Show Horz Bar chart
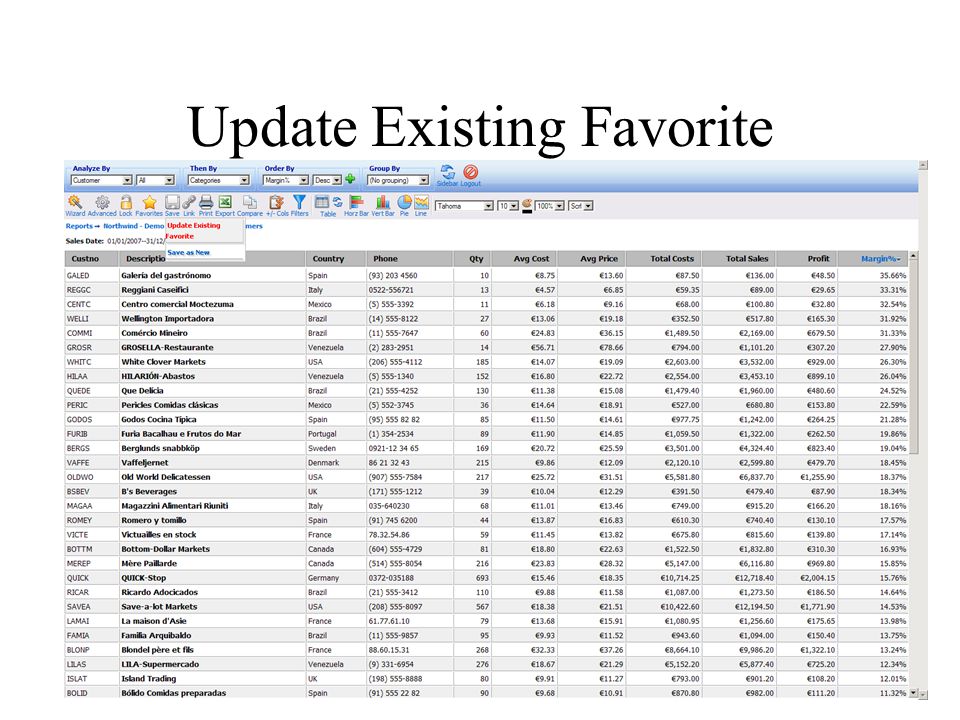The image size is (960, 720). pyautogui.click(x=356, y=205)
